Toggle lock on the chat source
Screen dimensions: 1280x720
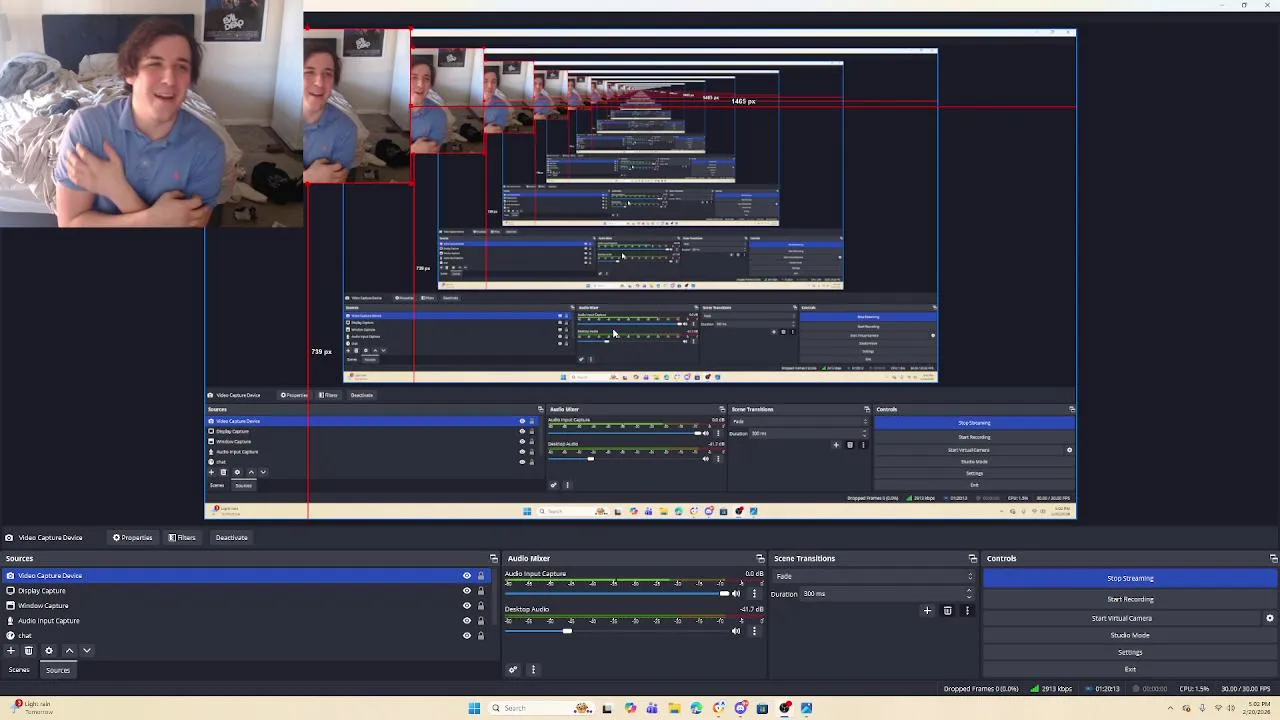pos(481,636)
